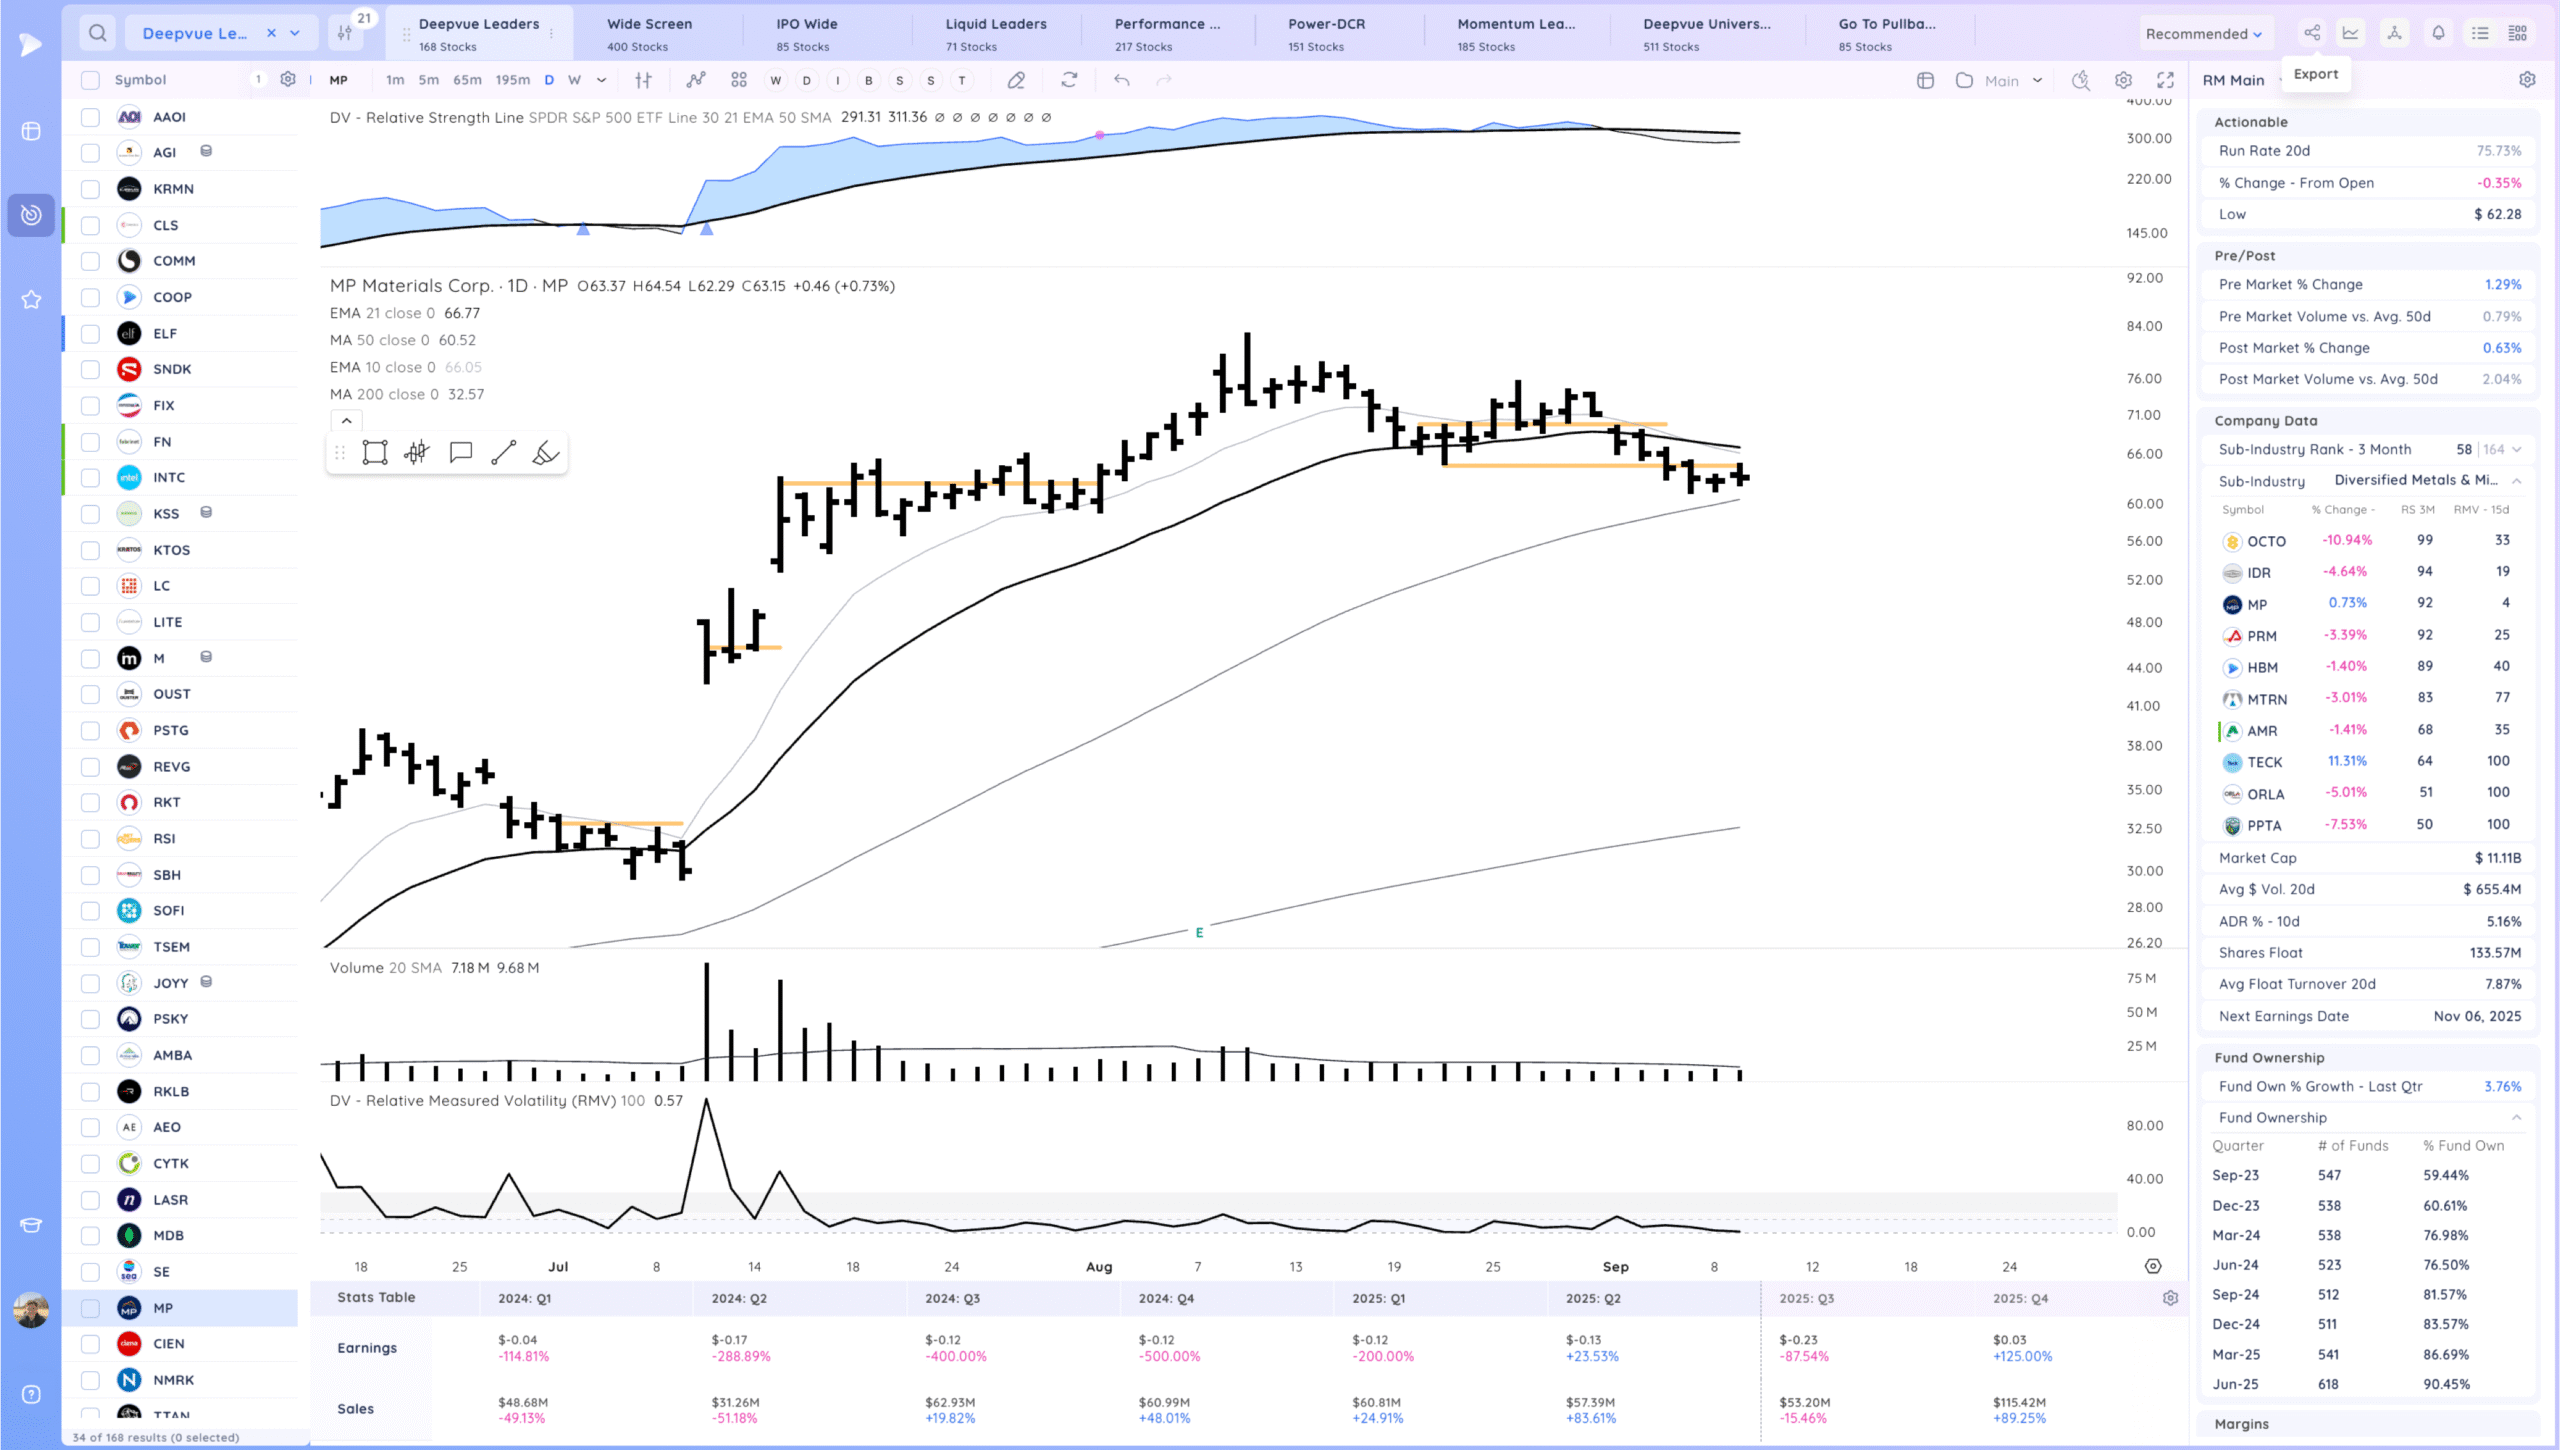Check the SNDK row checkbox
This screenshot has width=2560, height=1450.
click(90, 369)
